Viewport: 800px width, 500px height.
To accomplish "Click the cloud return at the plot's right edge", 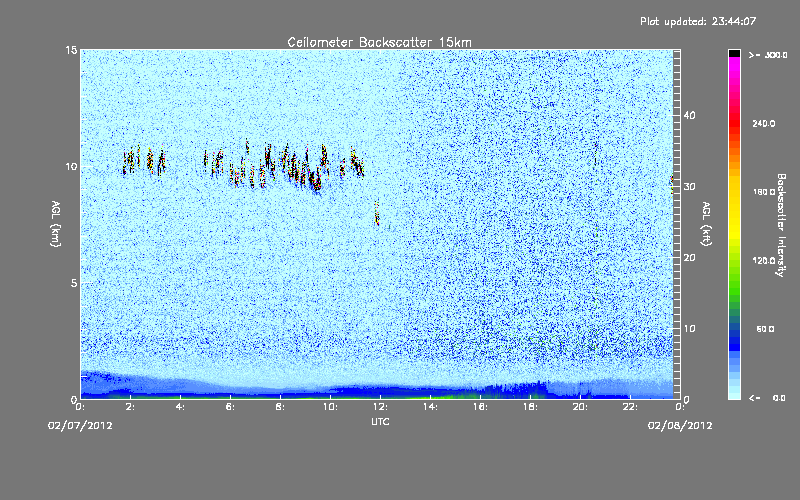I will tap(672, 184).
